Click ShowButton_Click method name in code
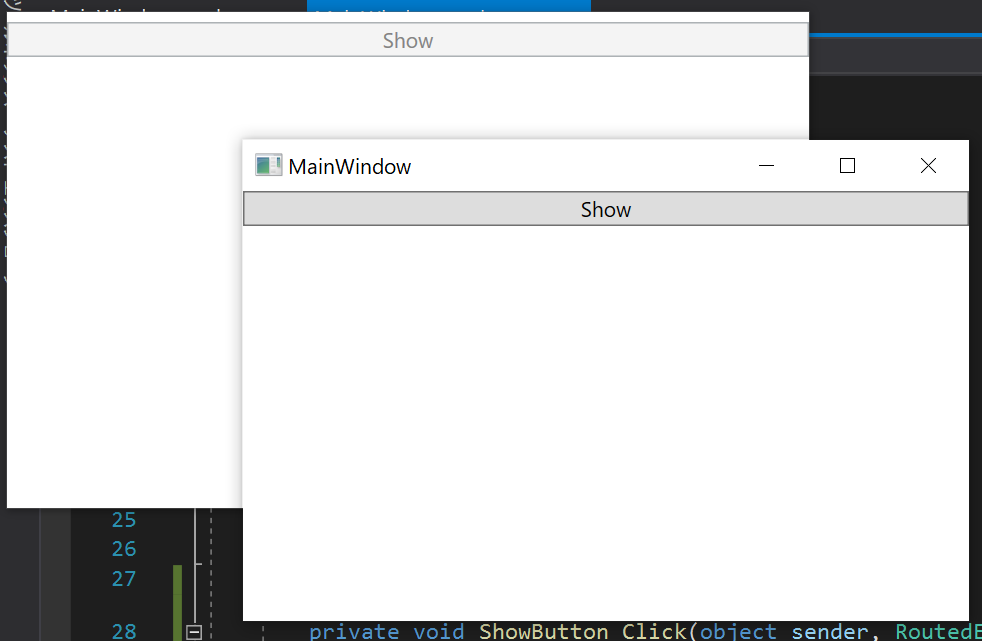Image resolution: width=982 pixels, height=641 pixels. pos(582,632)
